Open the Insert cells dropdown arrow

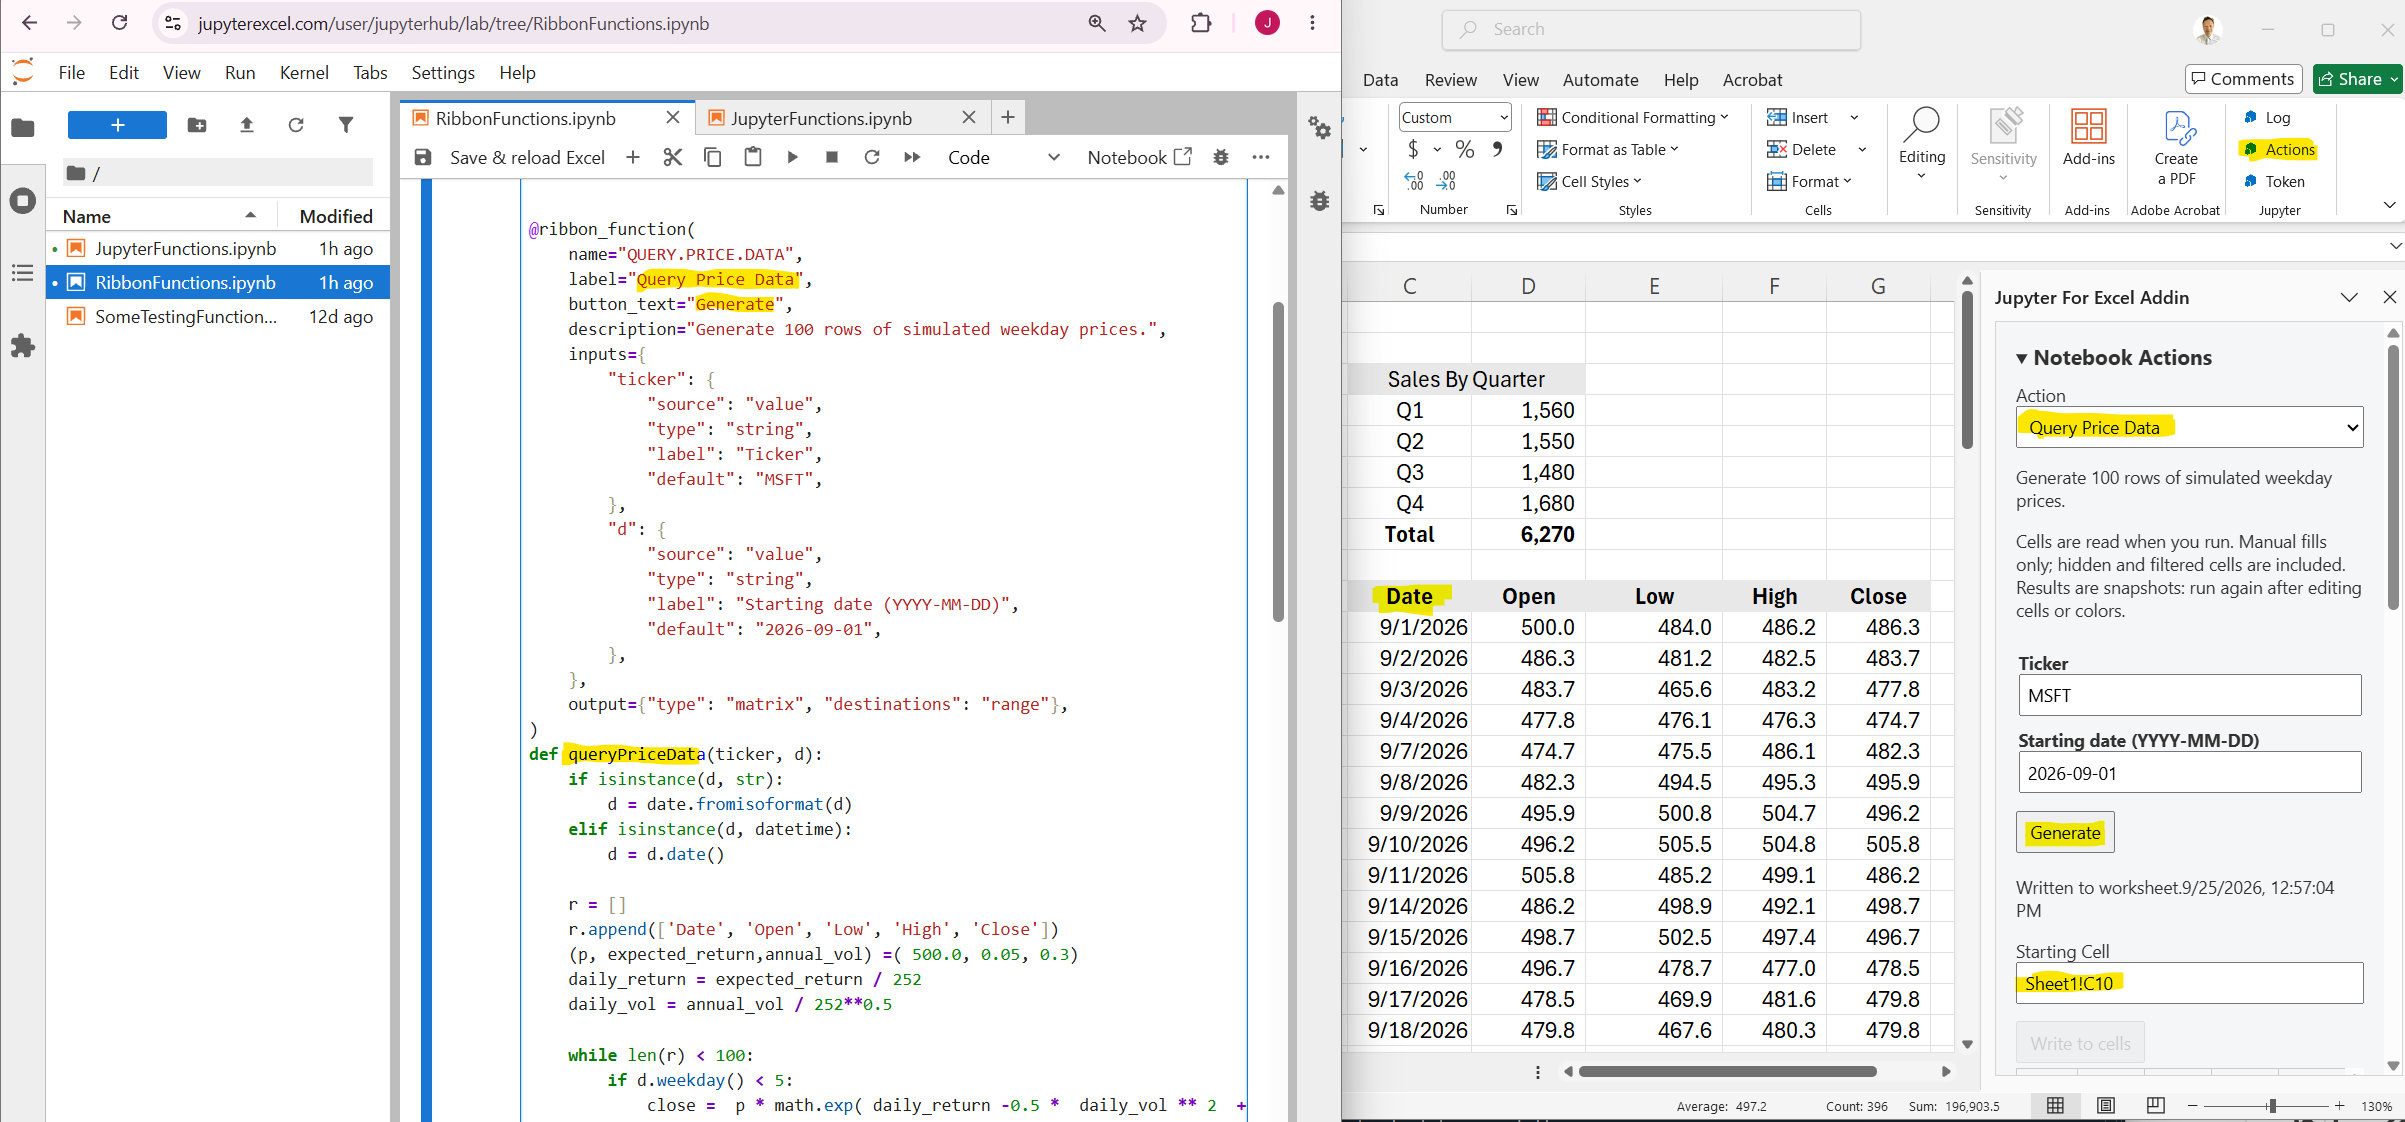[x=1854, y=117]
